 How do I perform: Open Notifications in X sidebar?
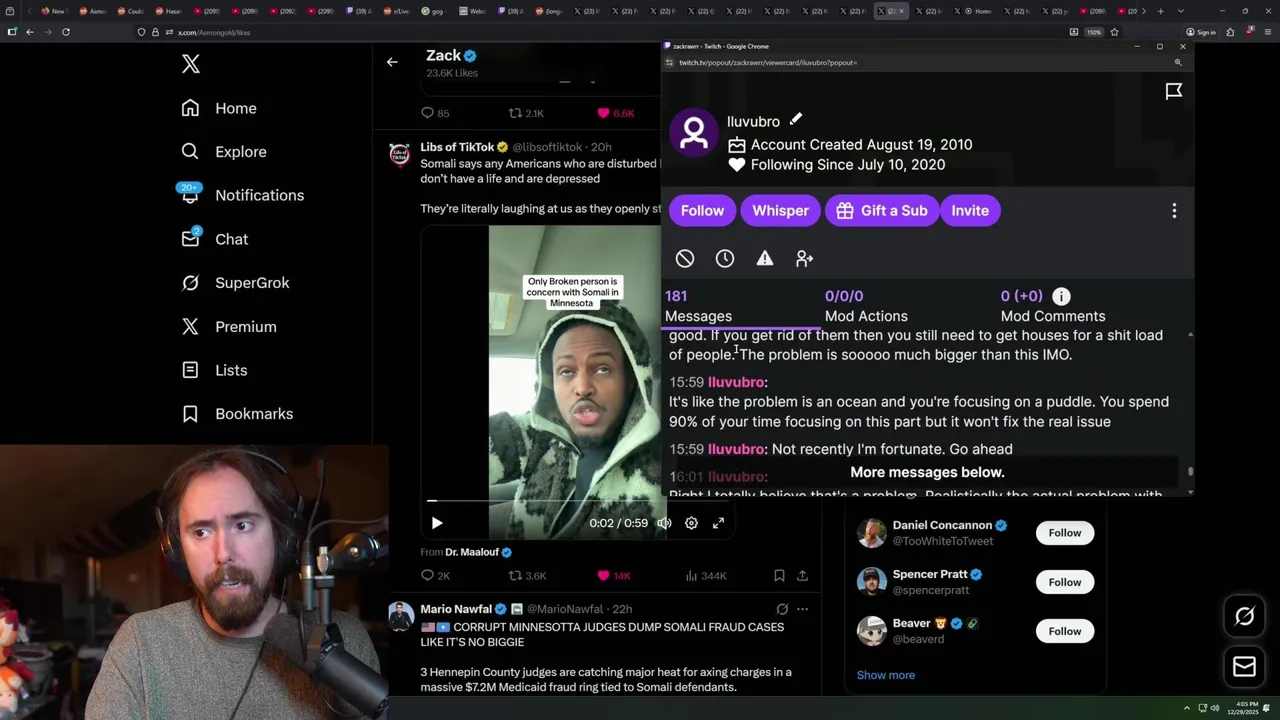[242, 195]
